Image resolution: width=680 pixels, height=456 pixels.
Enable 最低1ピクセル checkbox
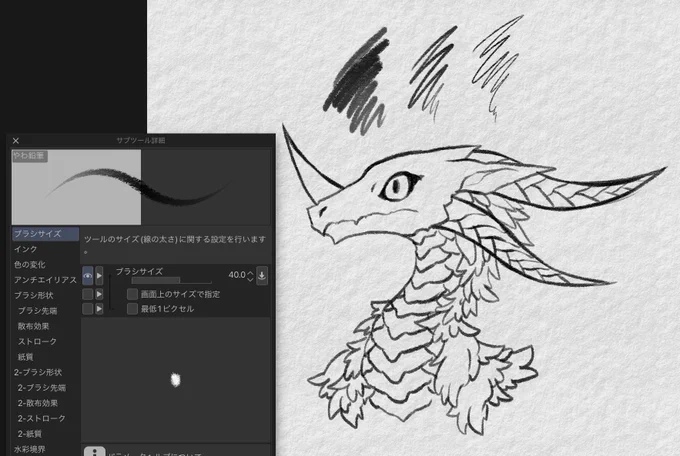click(132, 309)
